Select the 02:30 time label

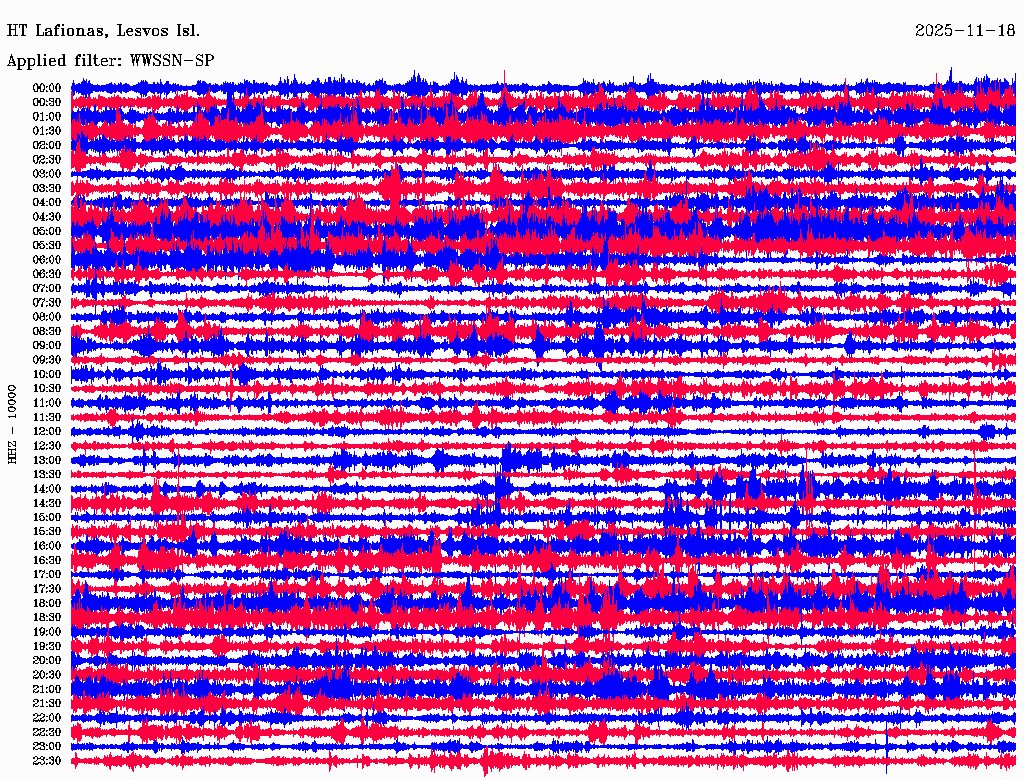[x=46, y=159]
